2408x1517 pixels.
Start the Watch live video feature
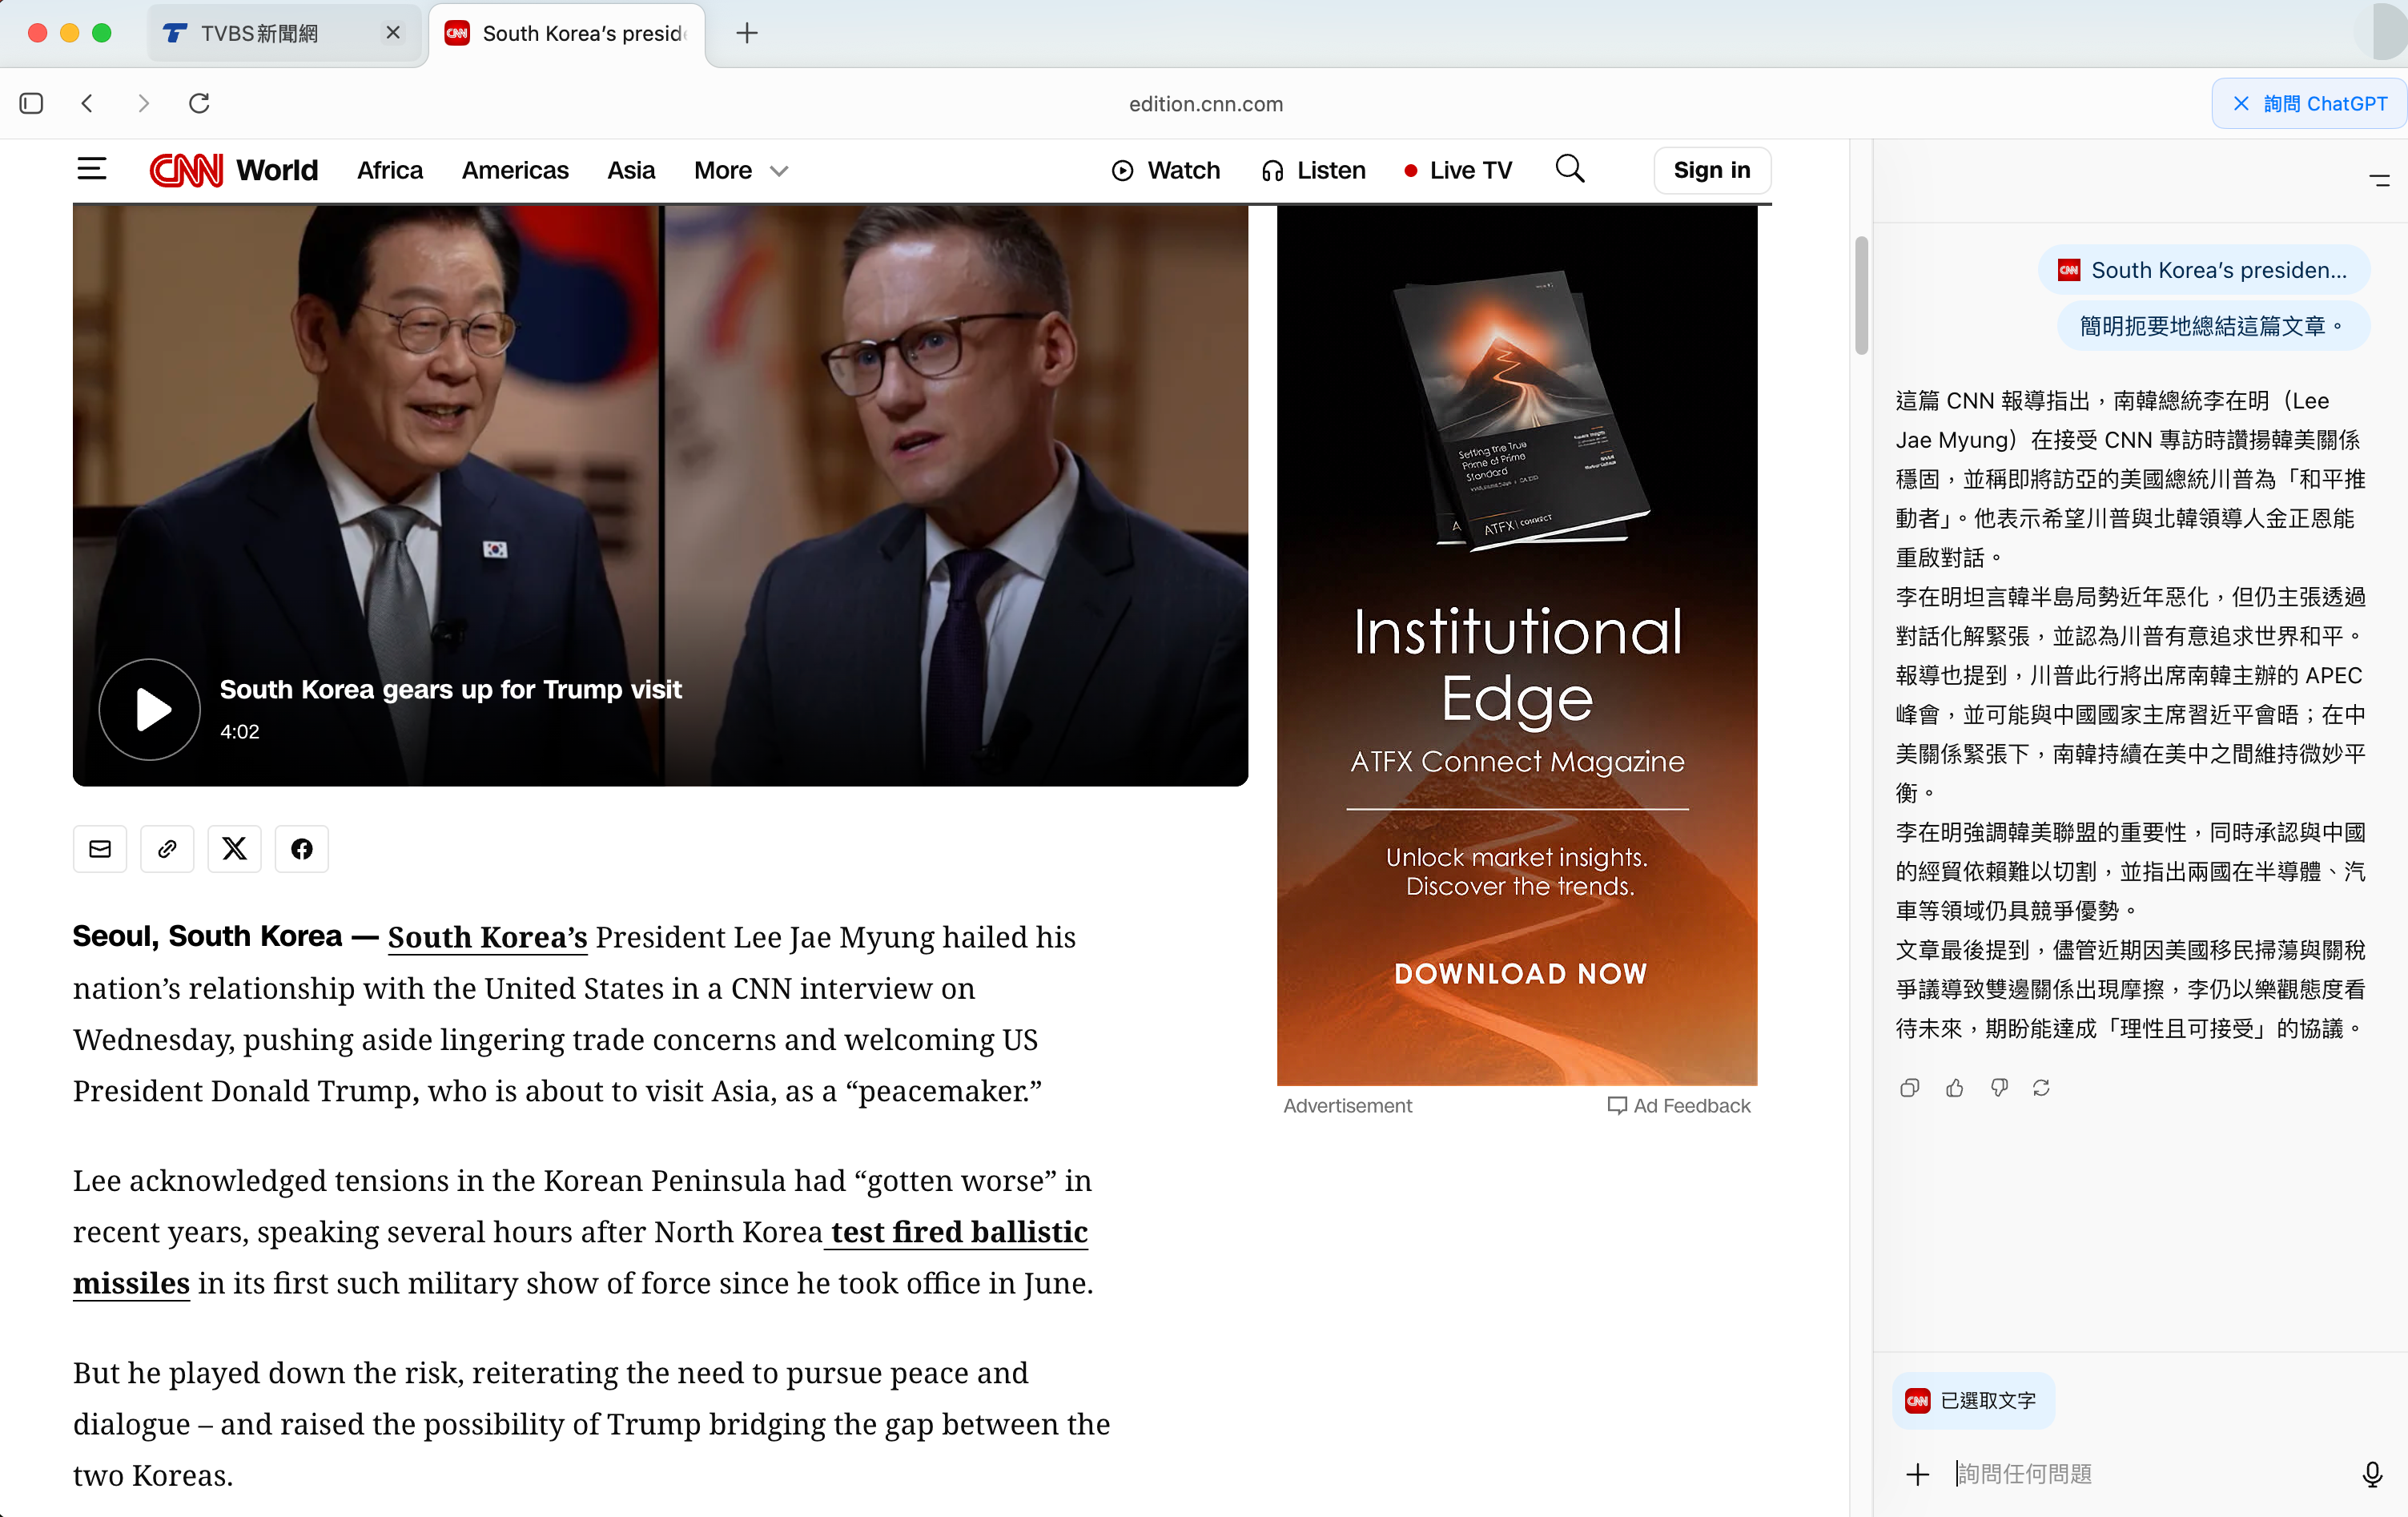coord(1166,170)
